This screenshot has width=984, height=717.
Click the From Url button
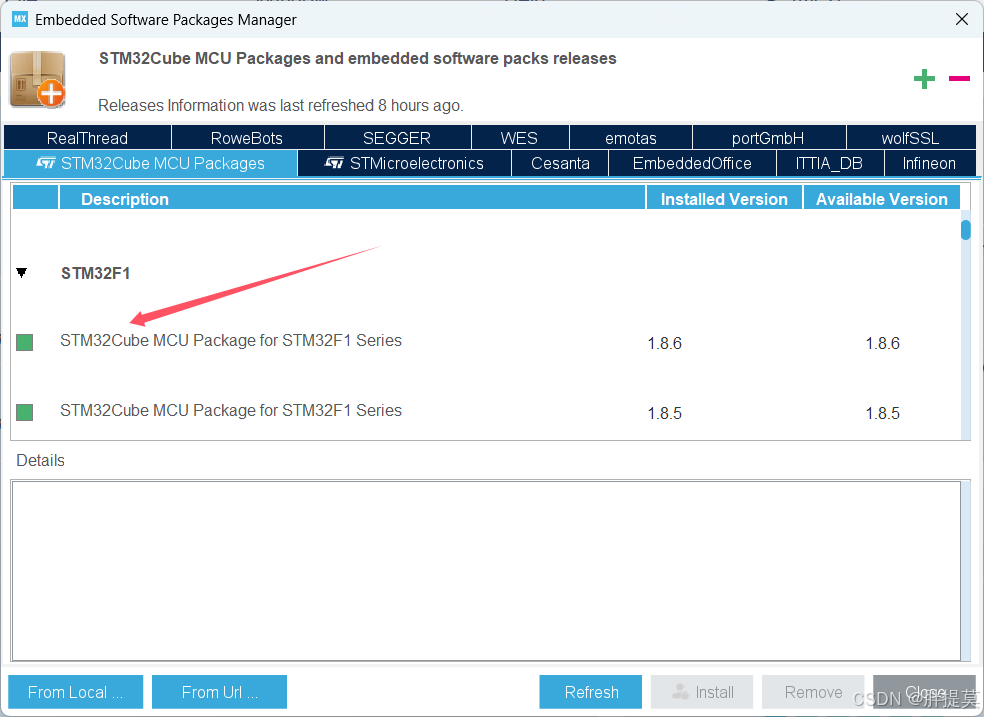point(220,692)
